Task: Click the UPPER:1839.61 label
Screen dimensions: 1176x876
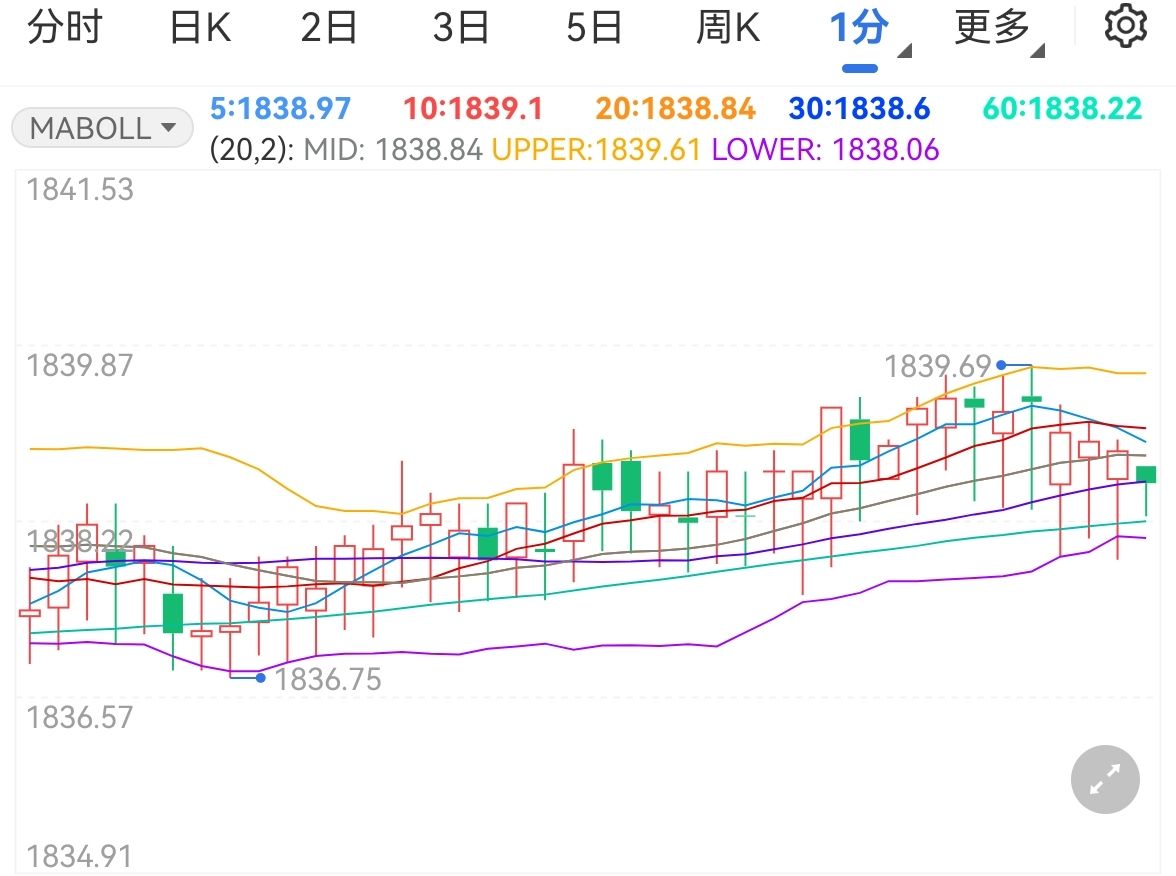Action: (596, 150)
